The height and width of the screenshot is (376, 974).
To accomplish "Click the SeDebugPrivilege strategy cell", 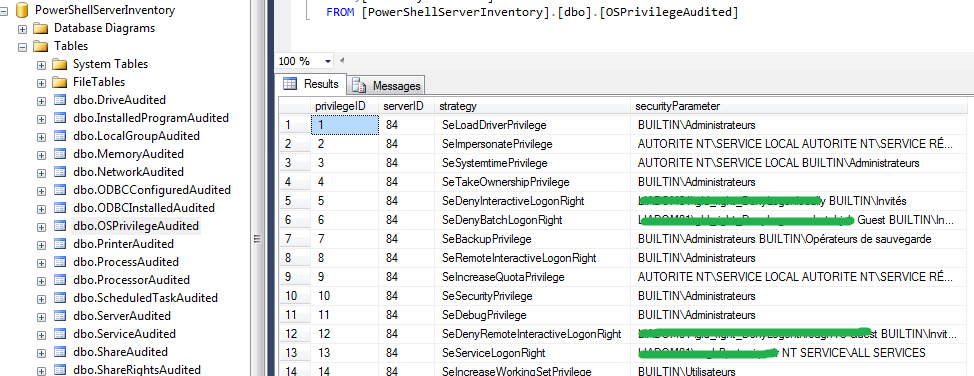I will tap(532, 314).
